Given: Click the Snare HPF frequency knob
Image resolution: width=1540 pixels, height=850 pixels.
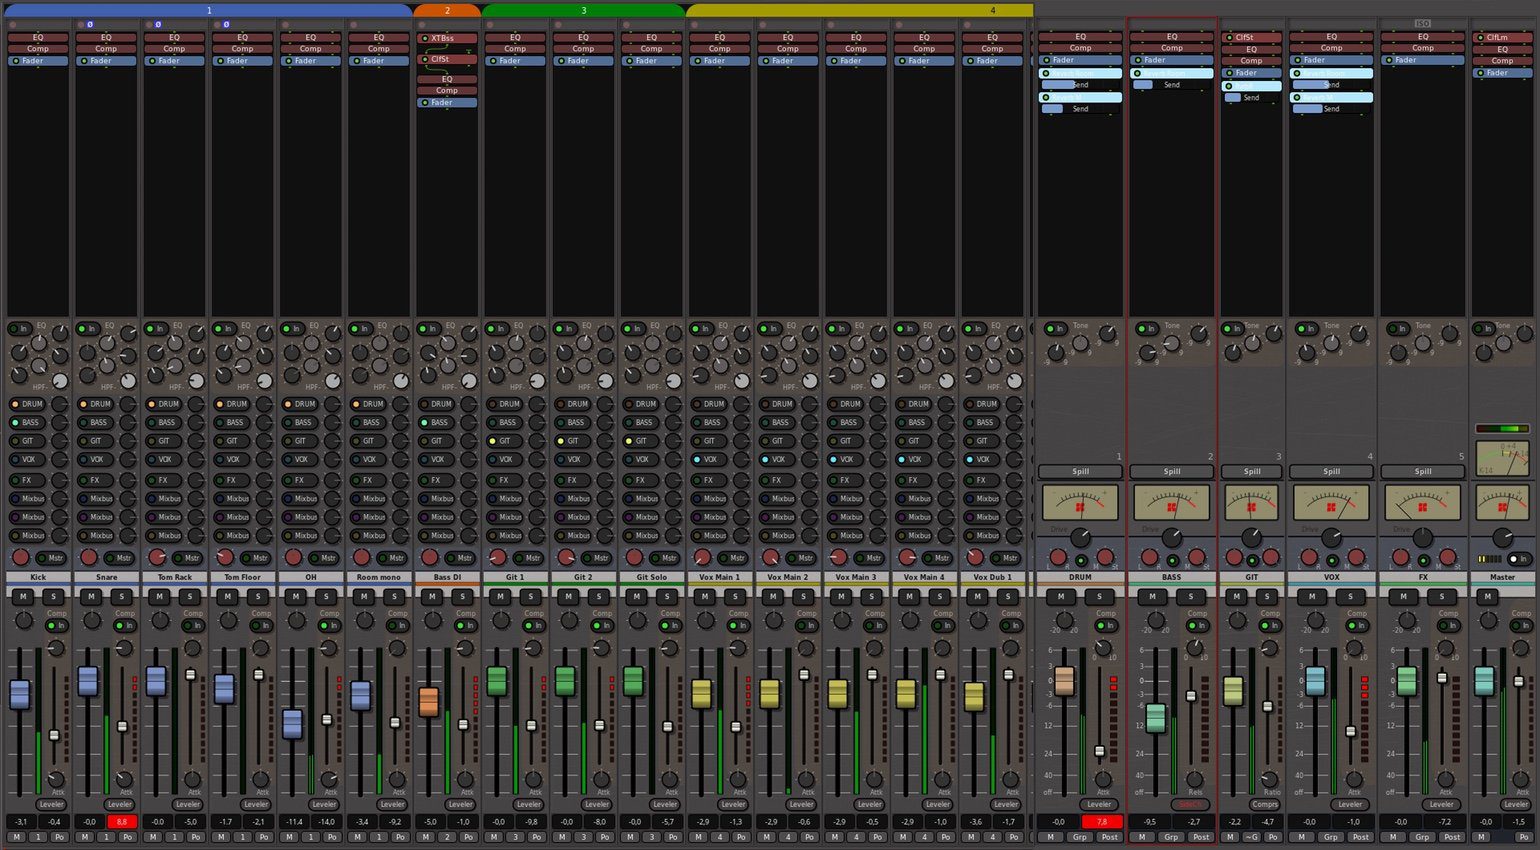Looking at the screenshot, I should point(128,381).
